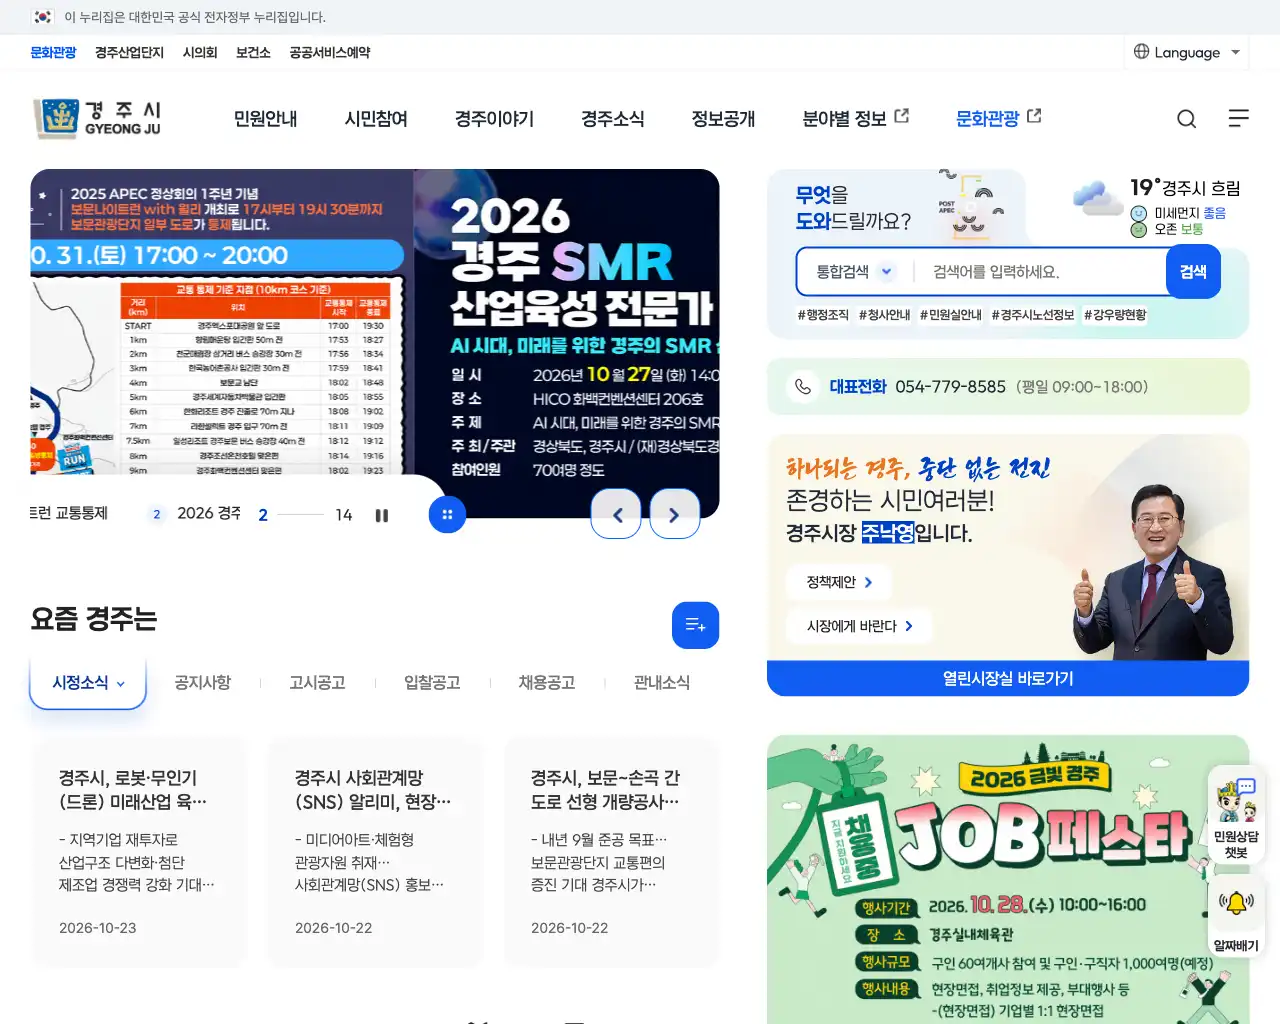Click the 2026 경주 slide title

pos(209,513)
